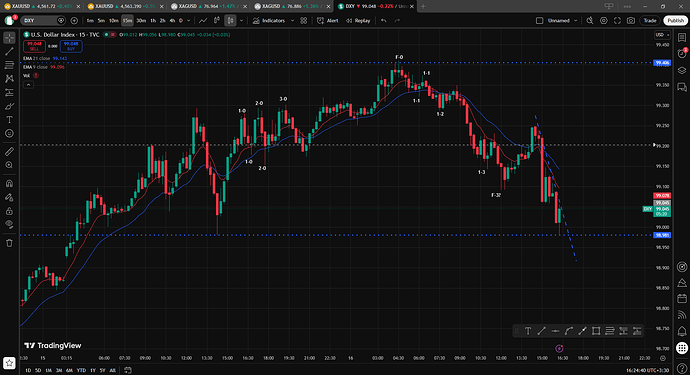Open the chart style dropdown arrow

[x=241, y=21]
